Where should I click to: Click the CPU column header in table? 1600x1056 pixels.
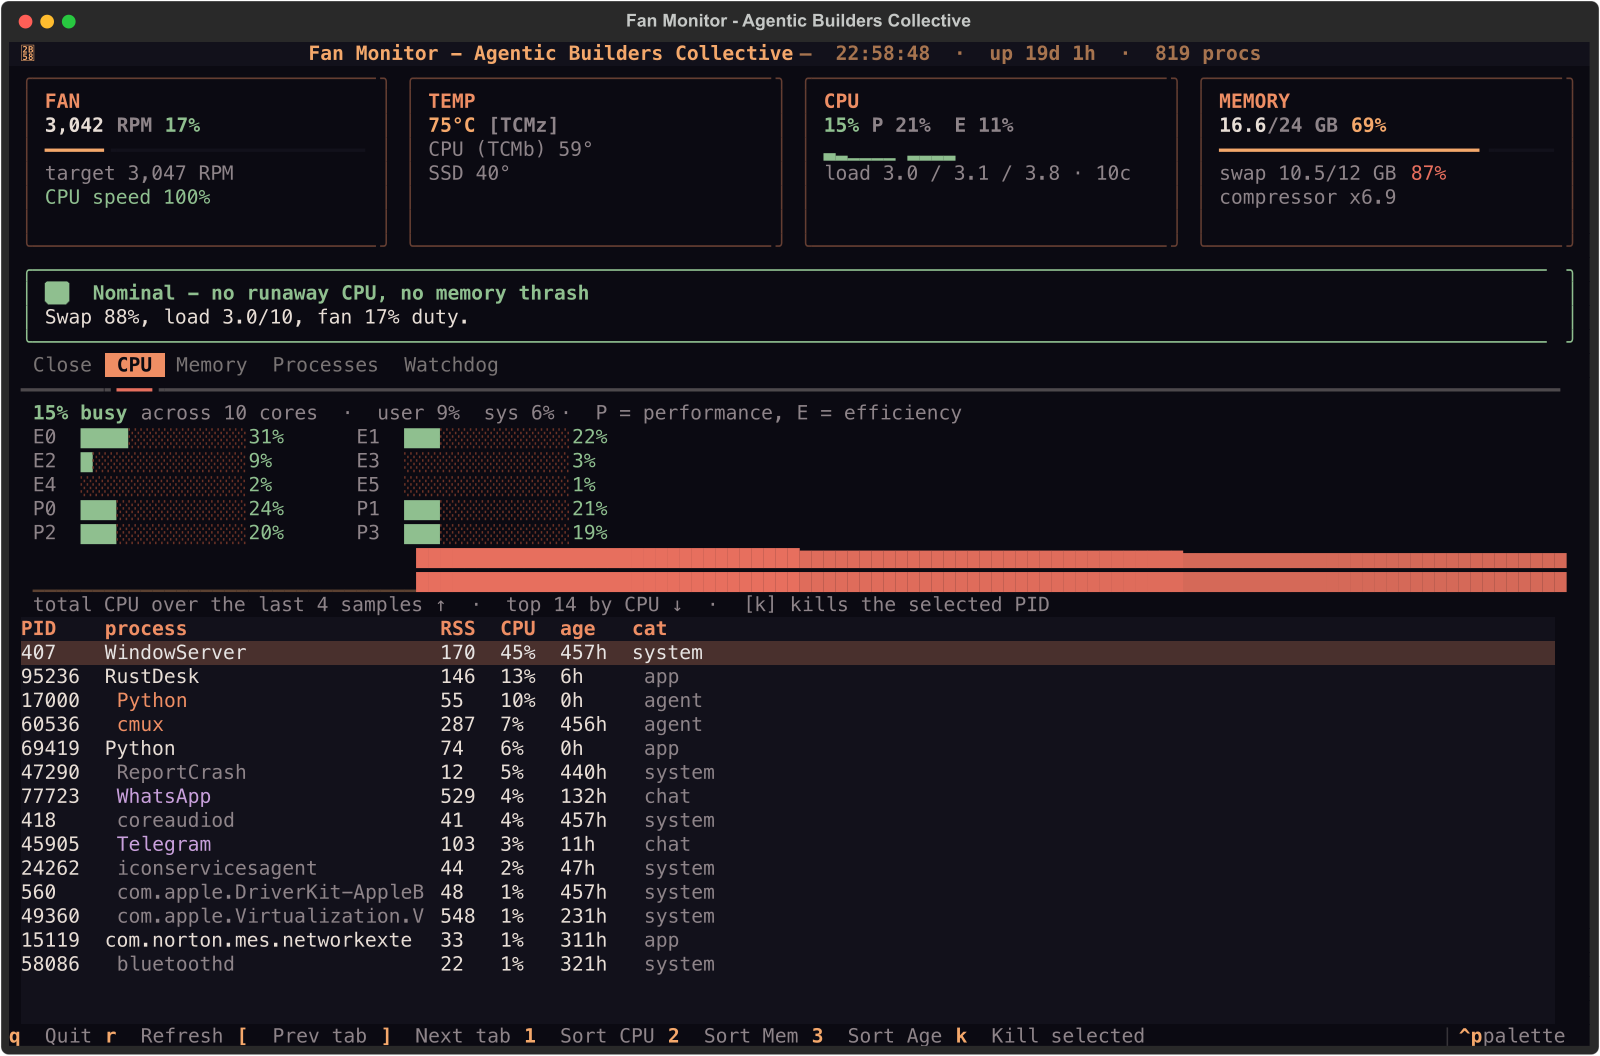(x=518, y=628)
